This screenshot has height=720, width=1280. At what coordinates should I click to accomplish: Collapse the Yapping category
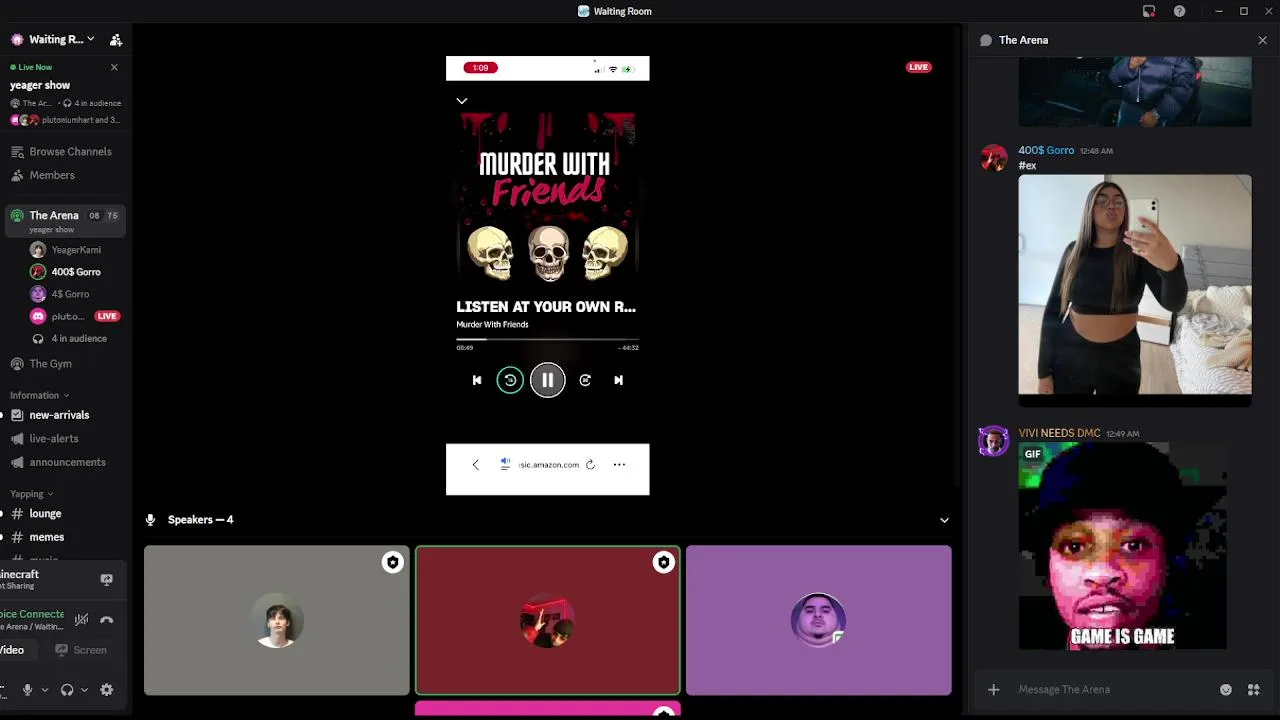pos(32,494)
